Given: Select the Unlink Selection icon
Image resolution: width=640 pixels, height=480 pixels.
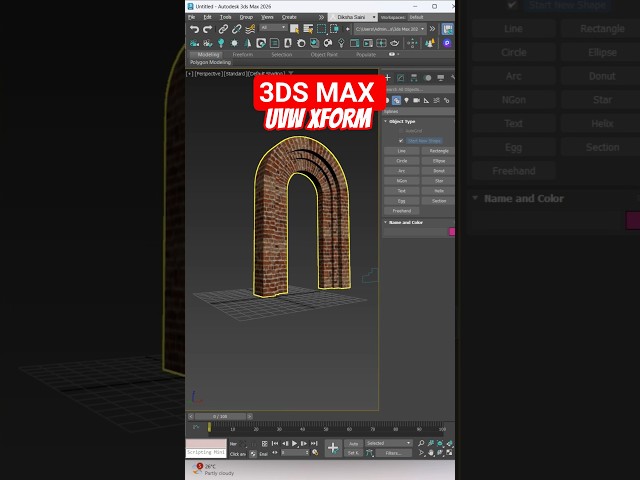Looking at the screenshot, I should [x=236, y=29].
